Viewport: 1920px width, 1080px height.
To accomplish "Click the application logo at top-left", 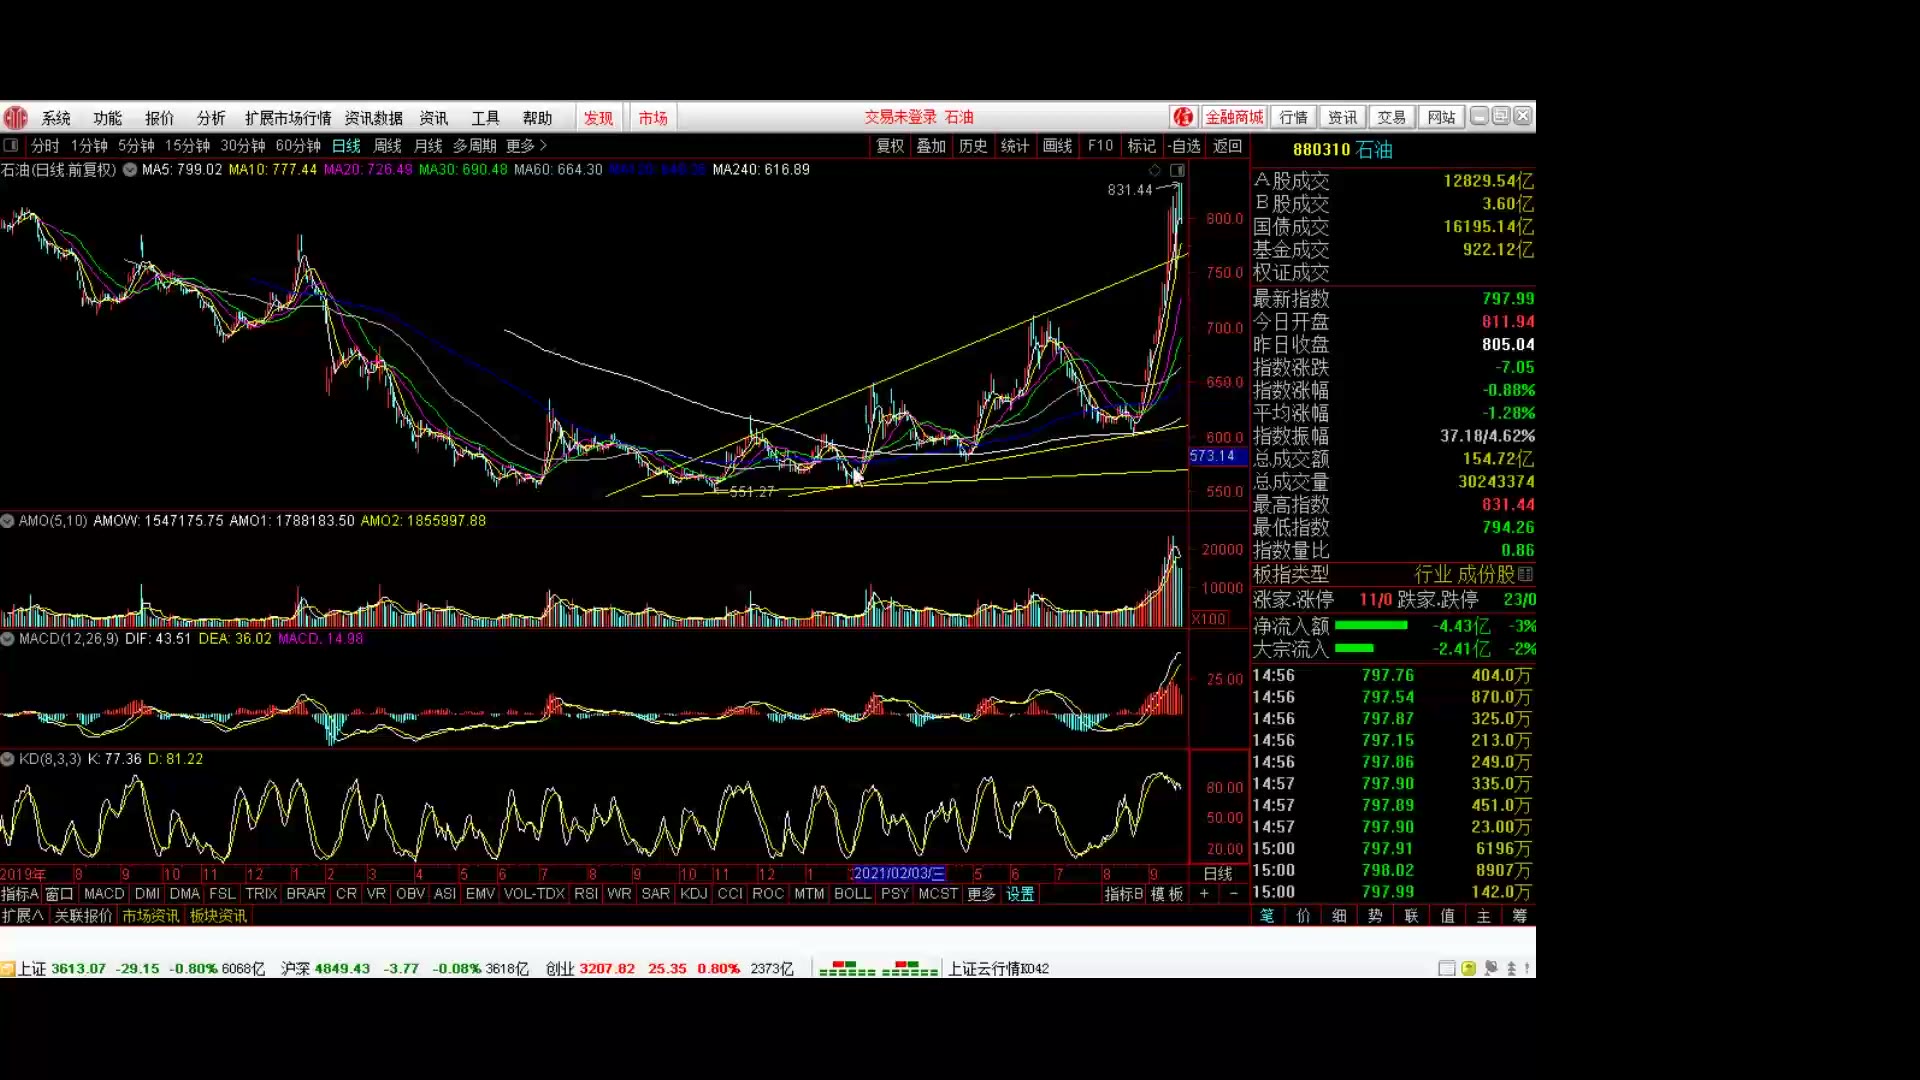I will [15, 118].
